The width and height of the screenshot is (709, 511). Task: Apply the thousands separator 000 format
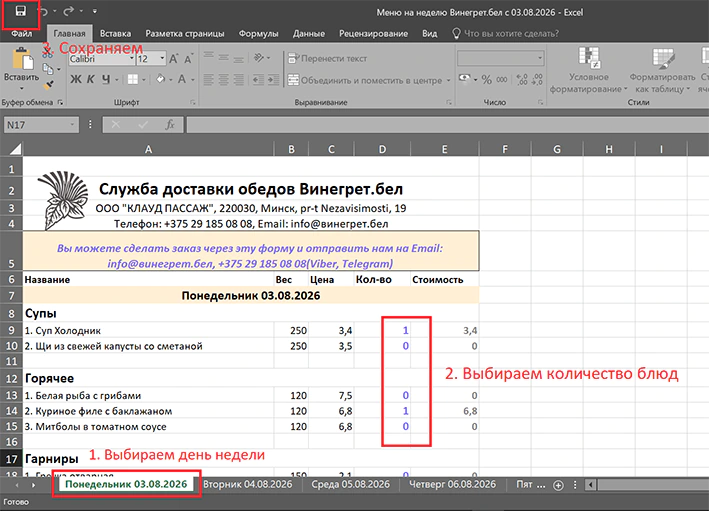point(501,80)
